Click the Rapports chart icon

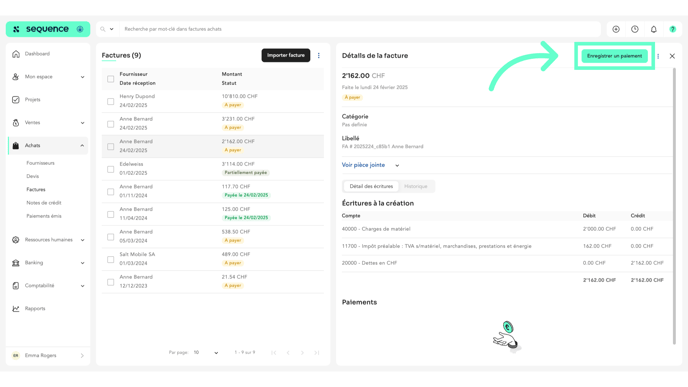[x=16, y=308]
